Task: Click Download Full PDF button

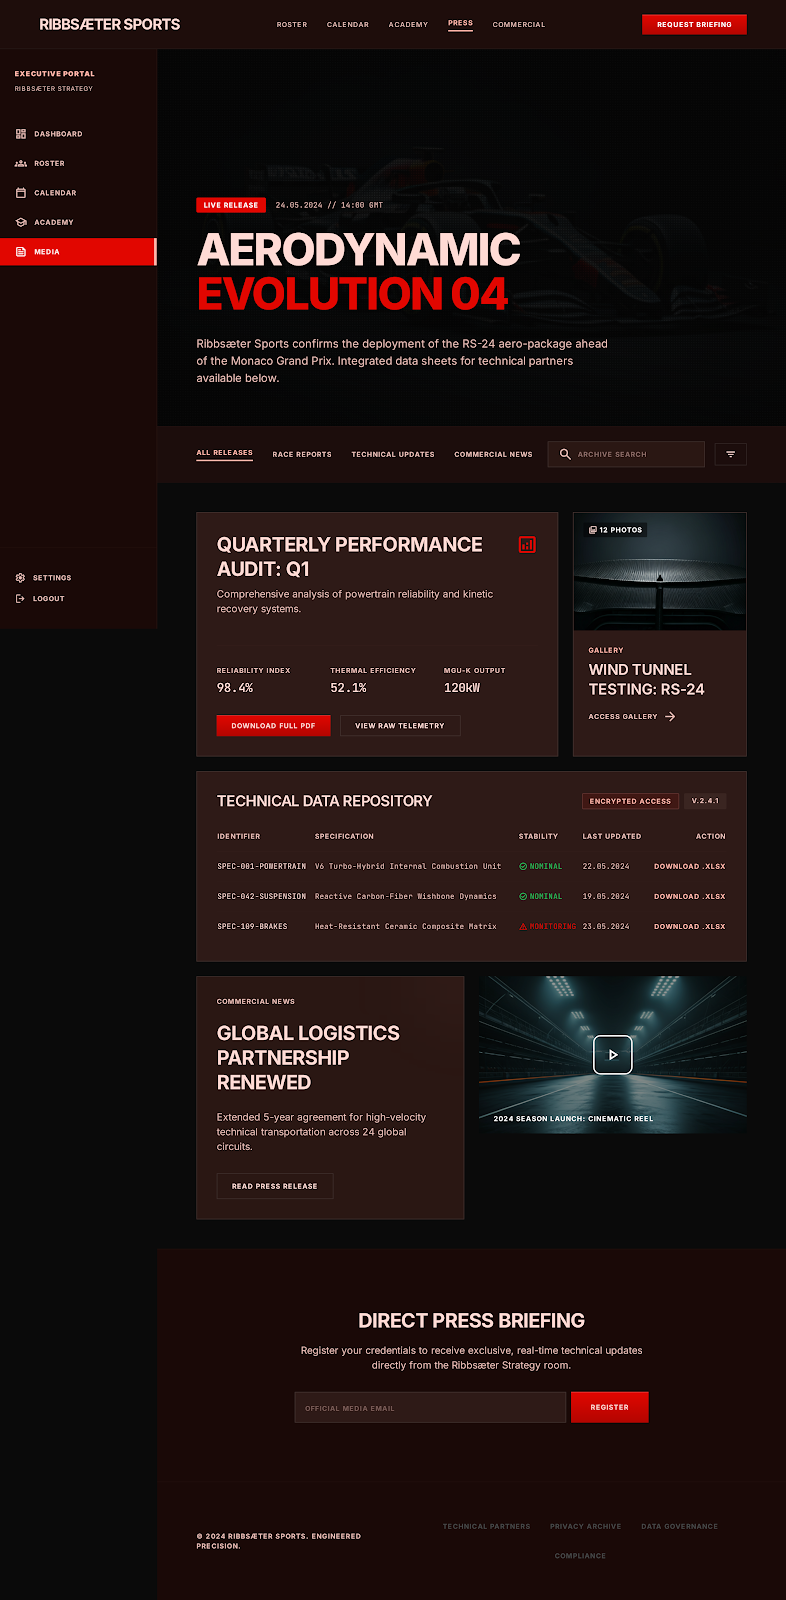Action: coord(273,726)
